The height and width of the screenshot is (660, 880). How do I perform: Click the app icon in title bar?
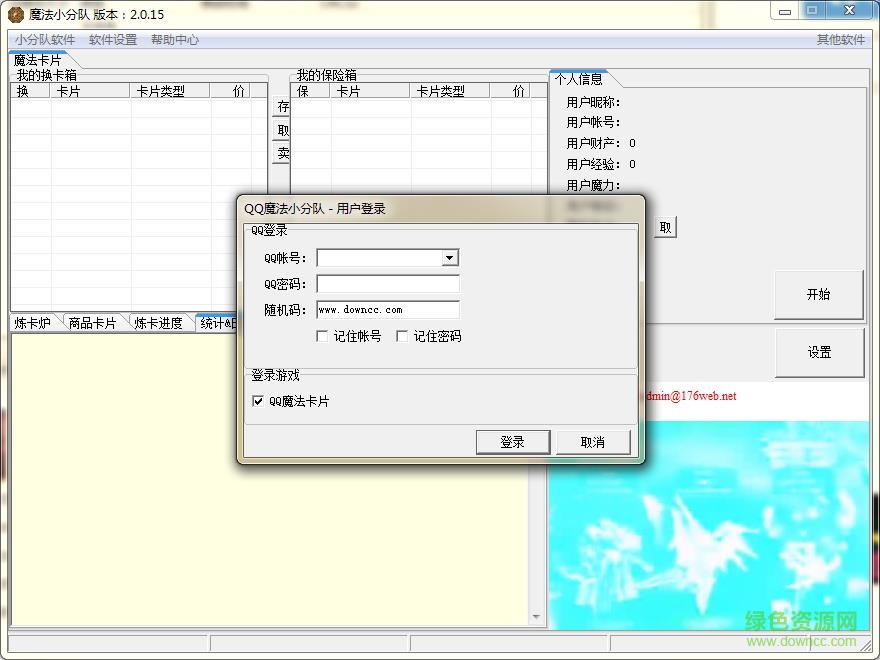pos(15,14)
